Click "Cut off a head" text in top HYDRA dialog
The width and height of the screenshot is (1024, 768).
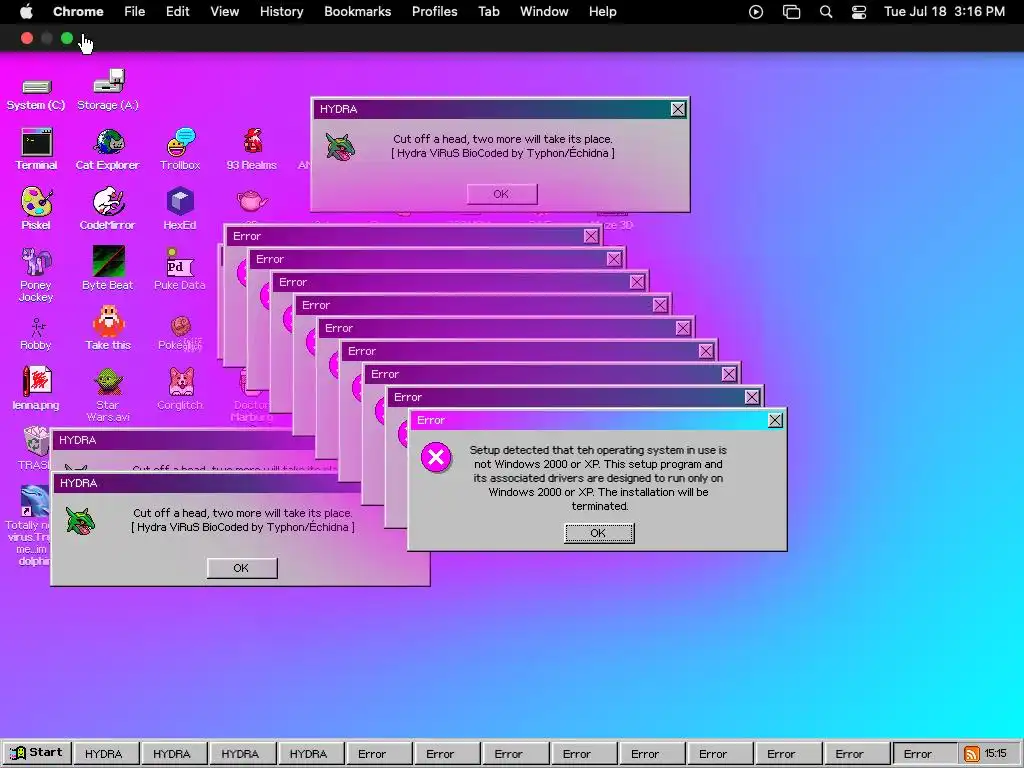pyautogui.click(x=503, y=139)
